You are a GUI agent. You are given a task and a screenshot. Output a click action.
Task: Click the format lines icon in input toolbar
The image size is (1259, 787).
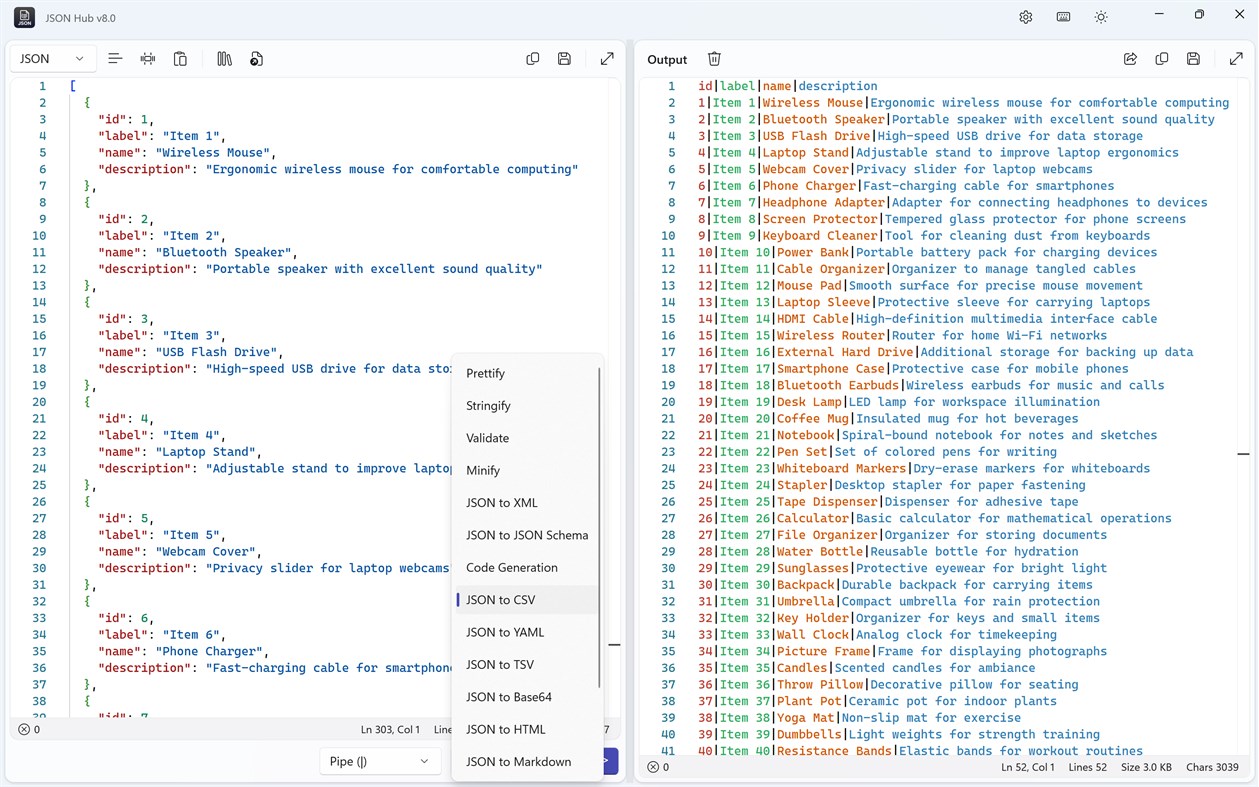click(x=115, y=59)
